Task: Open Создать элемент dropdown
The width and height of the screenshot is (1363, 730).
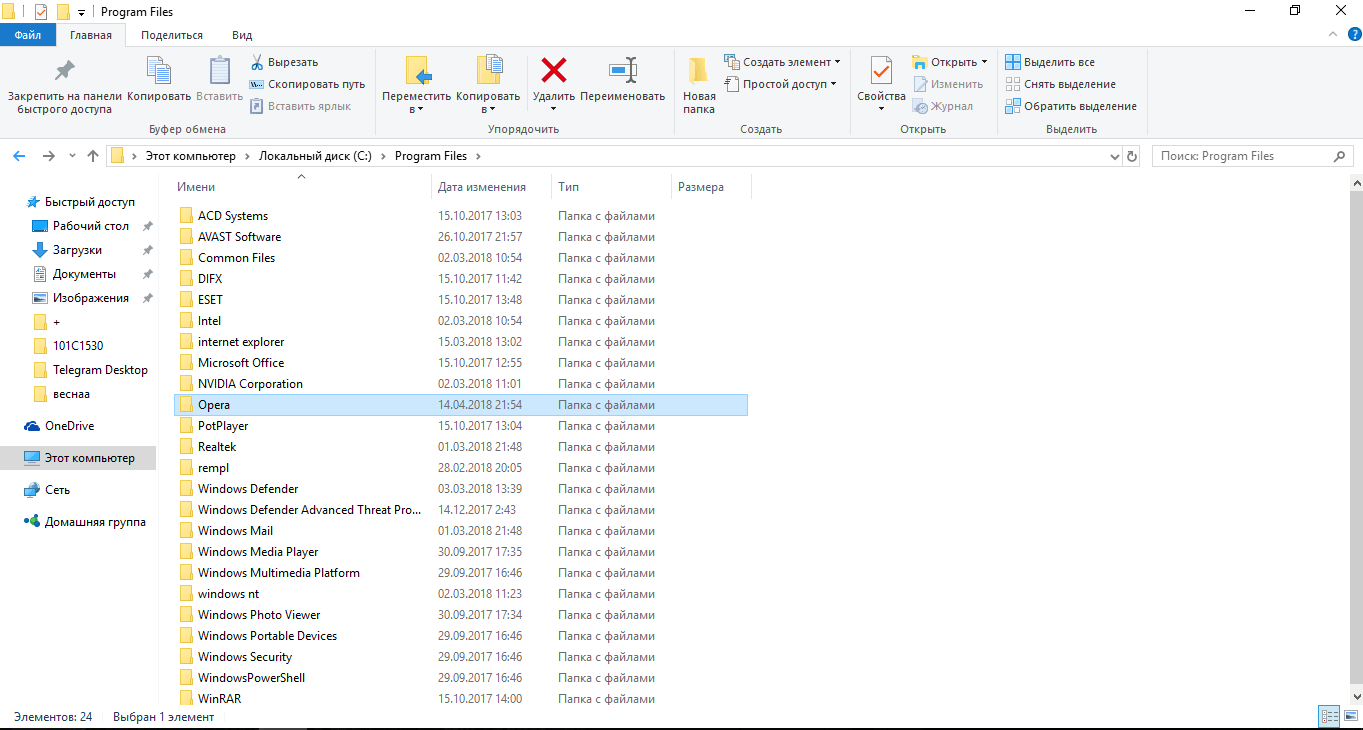Action: pyautogui.click(x=782, y=62)
